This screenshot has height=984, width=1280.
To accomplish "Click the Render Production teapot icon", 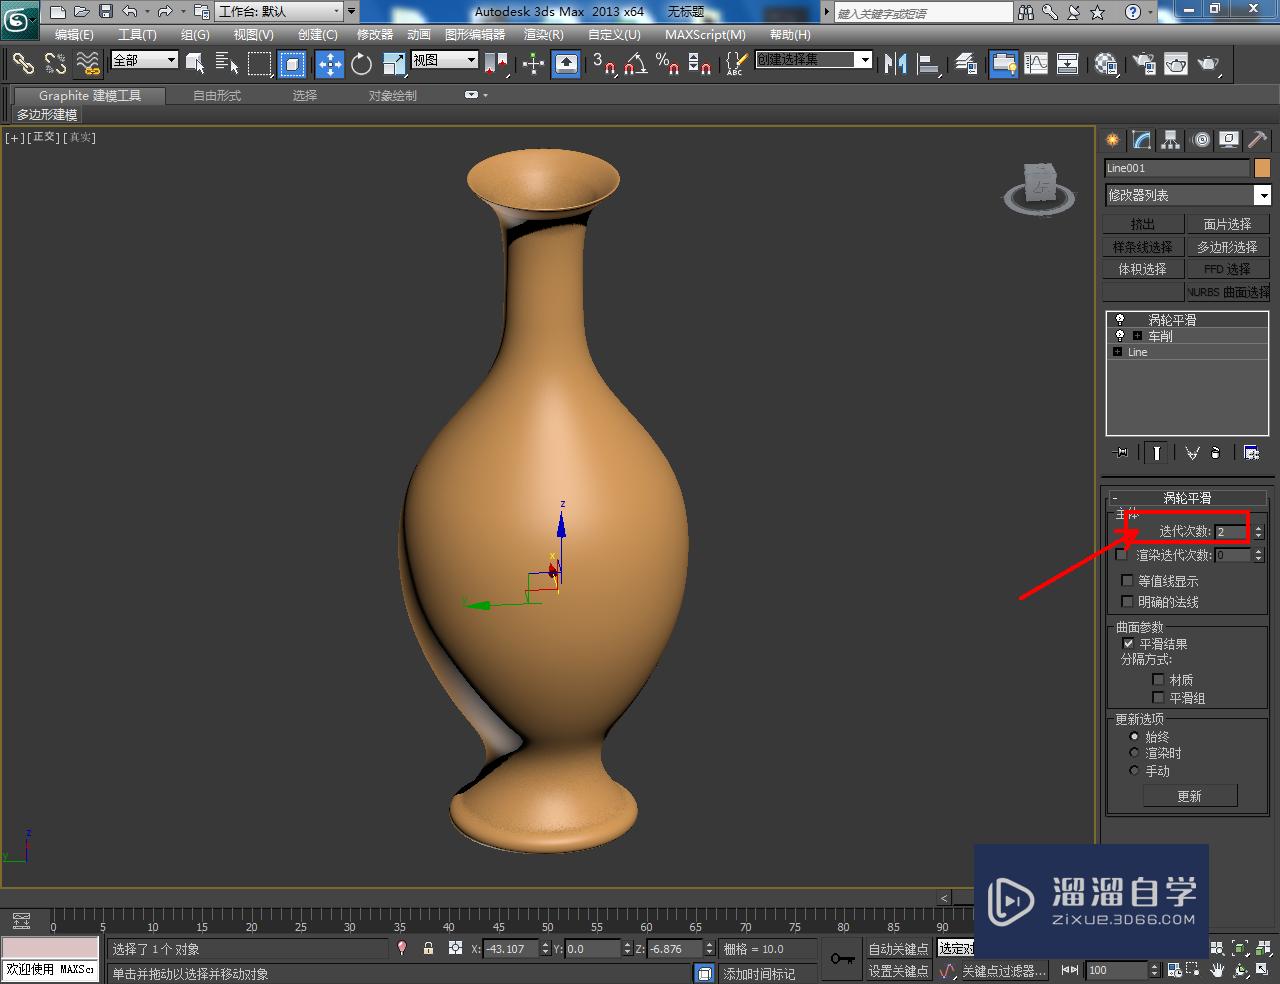I will [1209, 64].
